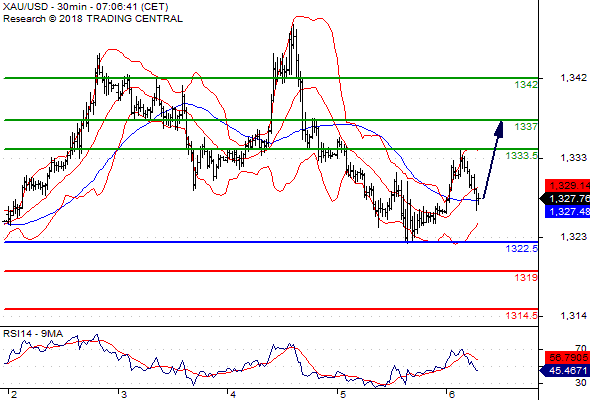Image resolution: width=590 pixels, height=400 pixels.
Task: Click date marker 3 on time axis
Action: (123, 394)
